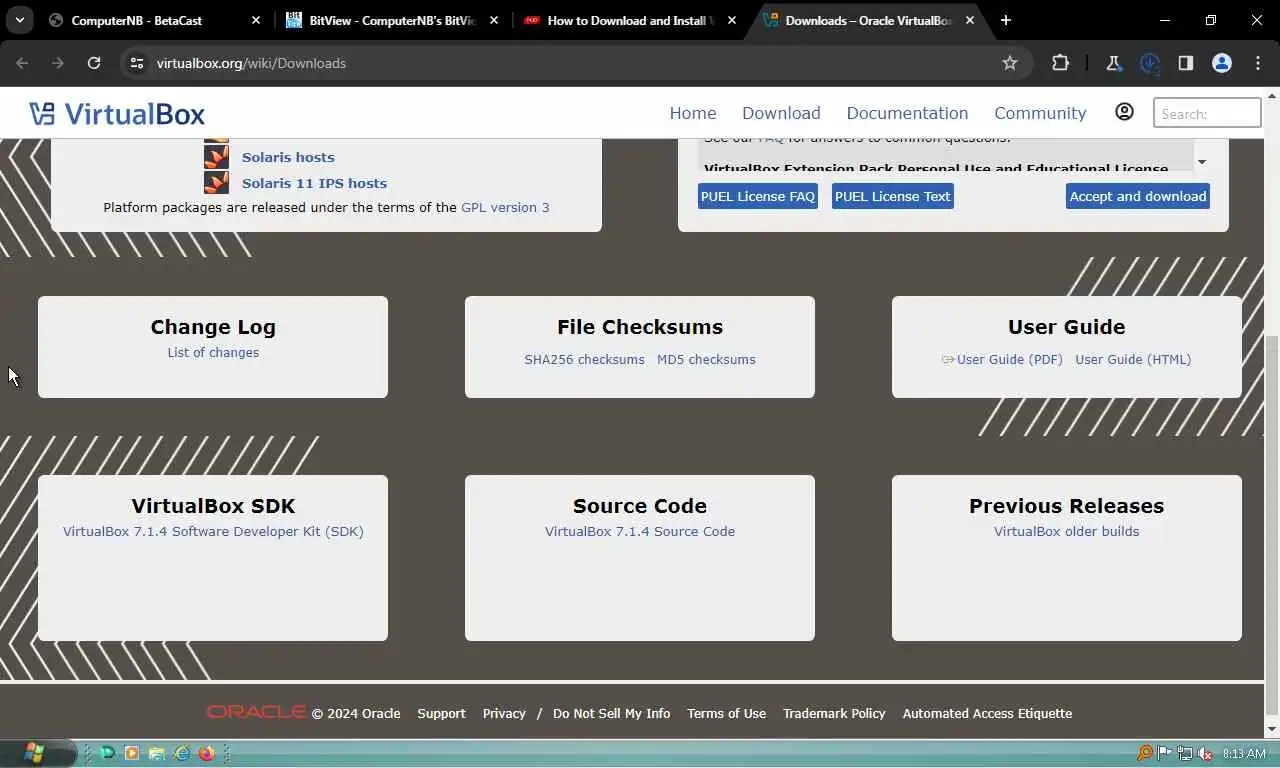The height and width of the screenshot is (768, 1280).
Task: Open the VirtualBox older builds link
Action: tap(1066, 531)
